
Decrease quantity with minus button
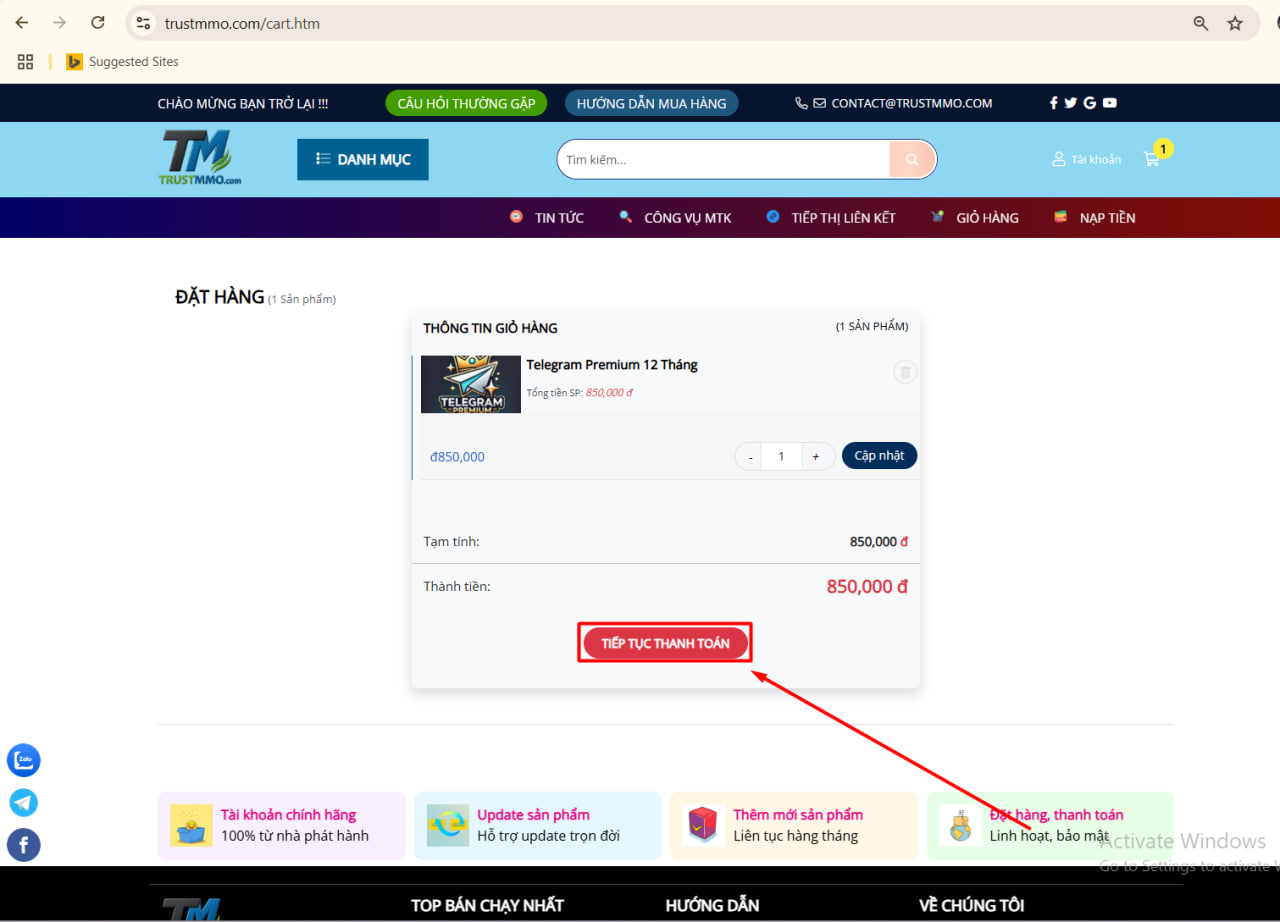(750, 456)
